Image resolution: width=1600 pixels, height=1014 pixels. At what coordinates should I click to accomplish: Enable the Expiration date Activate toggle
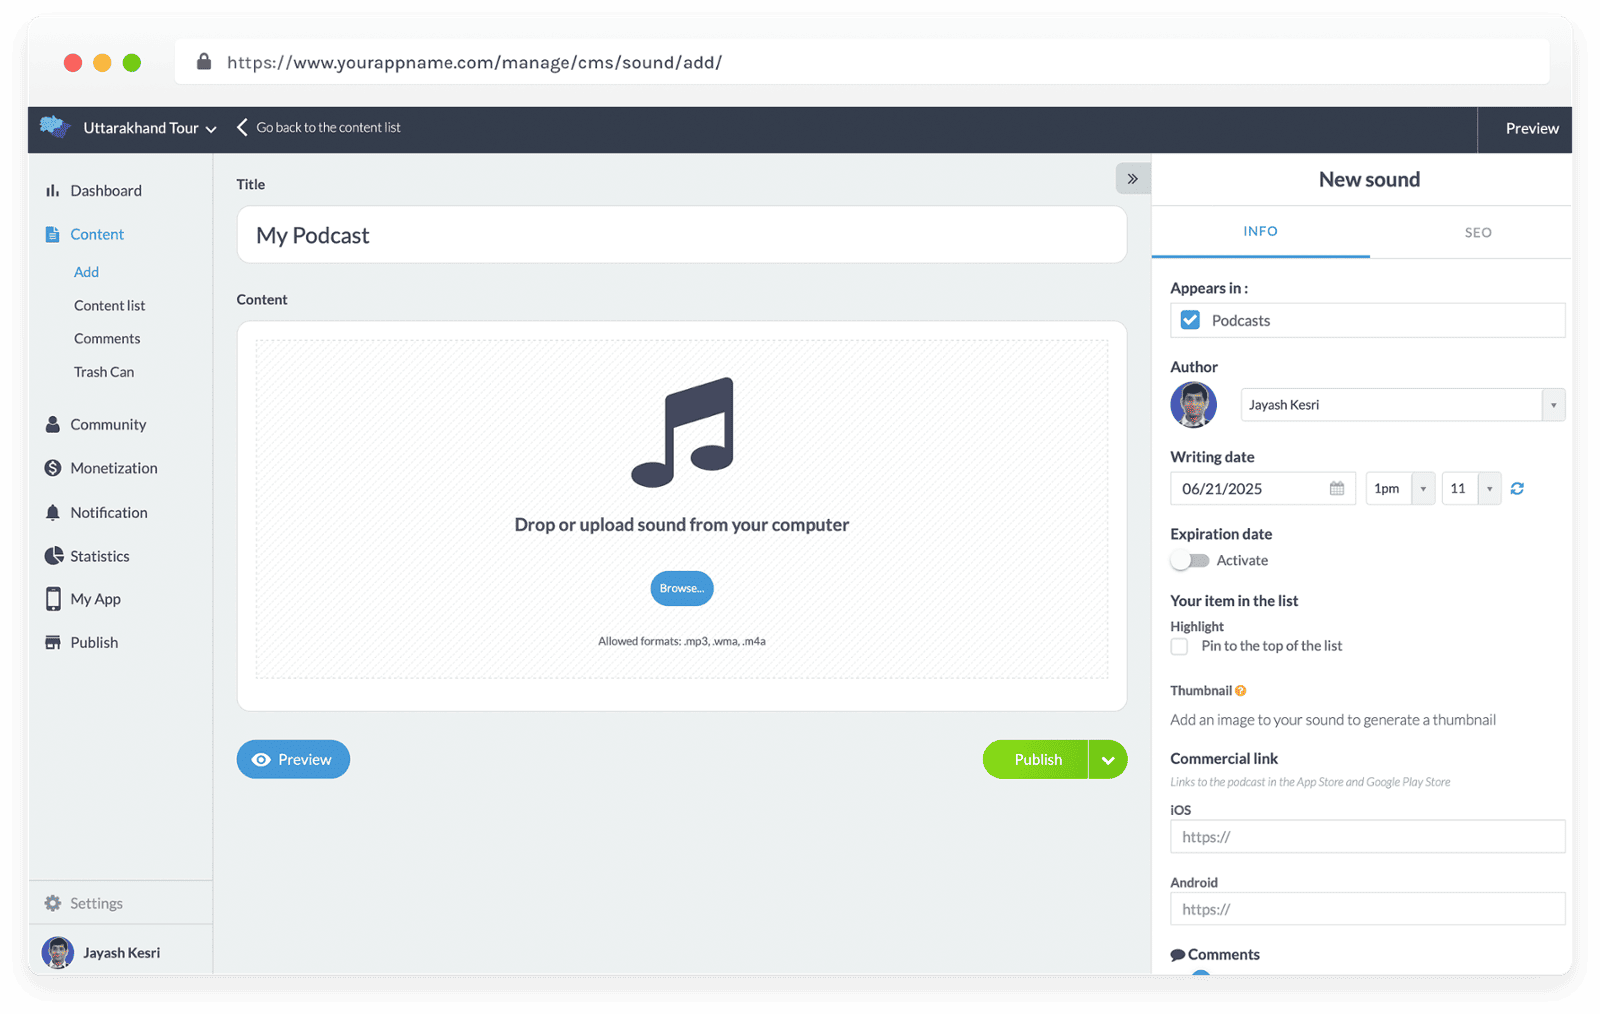1190,561
